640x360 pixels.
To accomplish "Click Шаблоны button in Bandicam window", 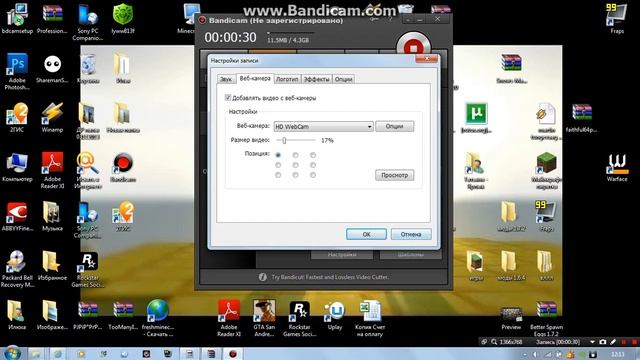I will point(411,255).
